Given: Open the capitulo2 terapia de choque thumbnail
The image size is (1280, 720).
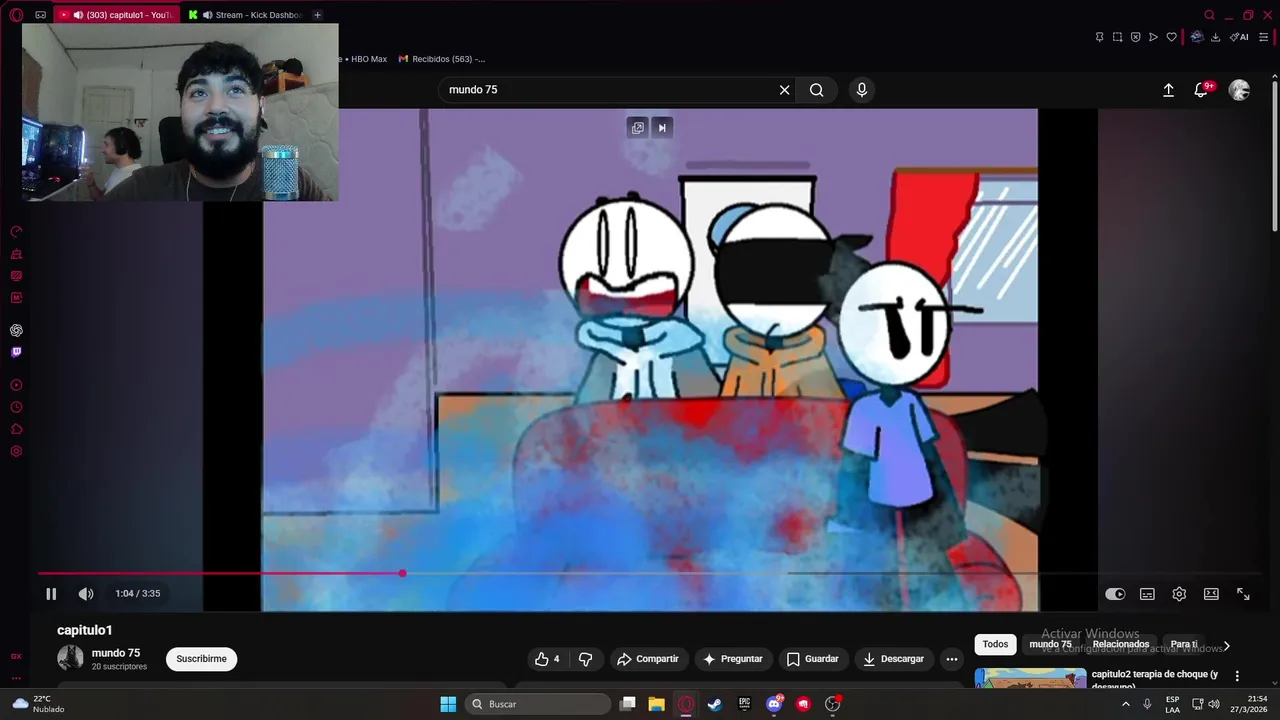Looking at the screenshot, I should [x=1030, y=679].
